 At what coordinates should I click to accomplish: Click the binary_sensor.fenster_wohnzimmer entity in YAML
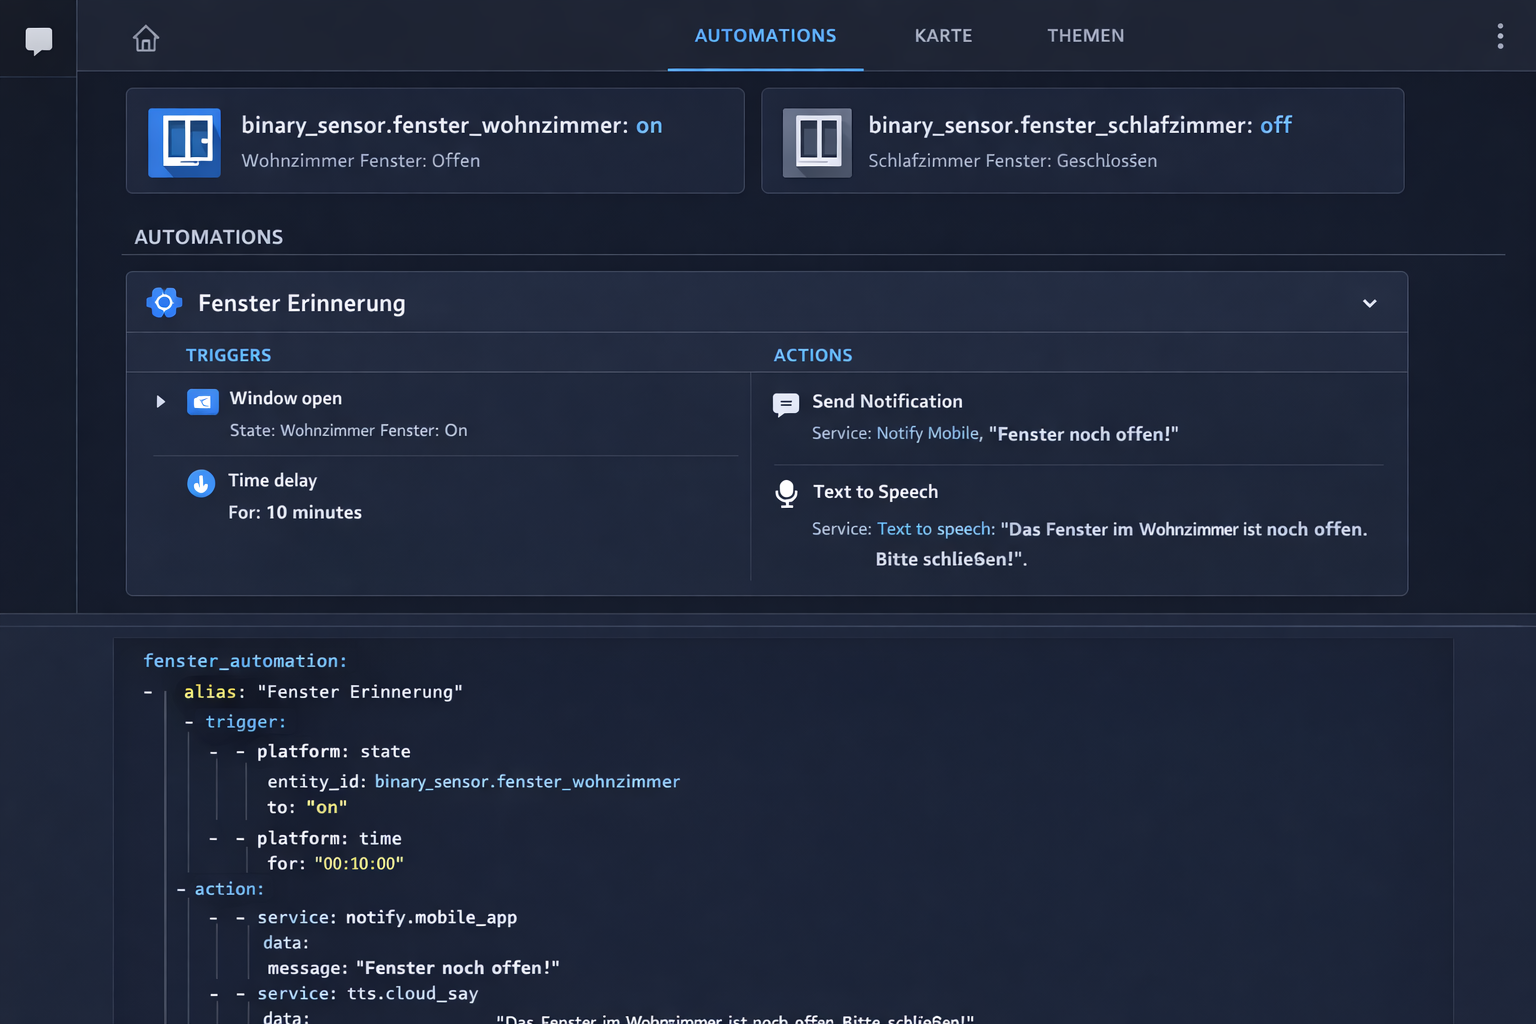(527, 781)
